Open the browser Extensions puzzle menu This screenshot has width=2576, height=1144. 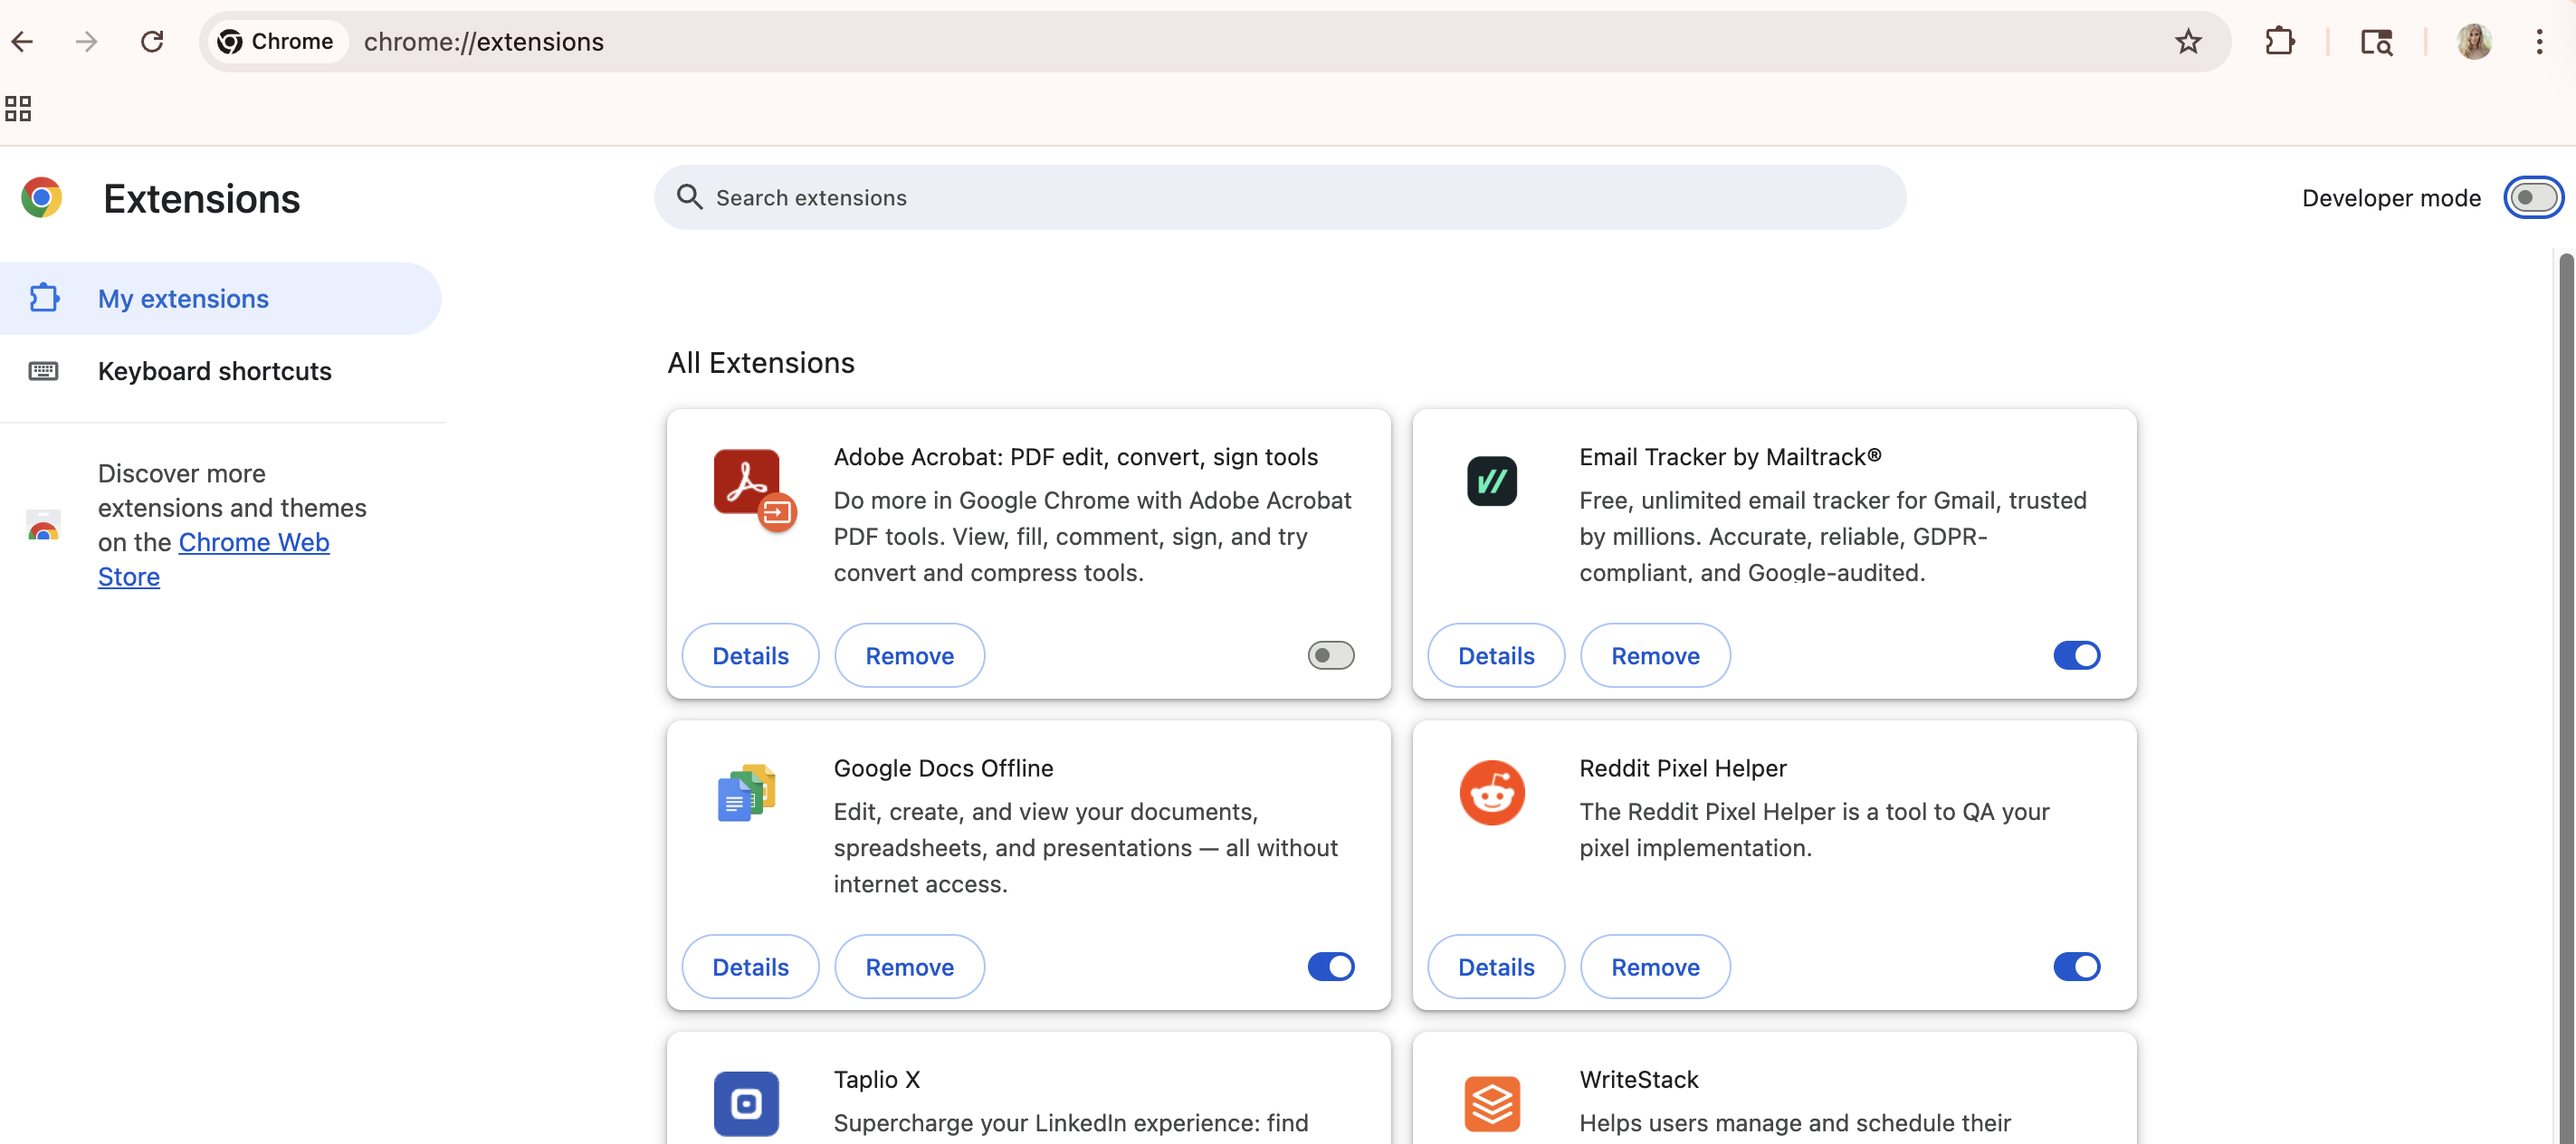(2279, 42)
